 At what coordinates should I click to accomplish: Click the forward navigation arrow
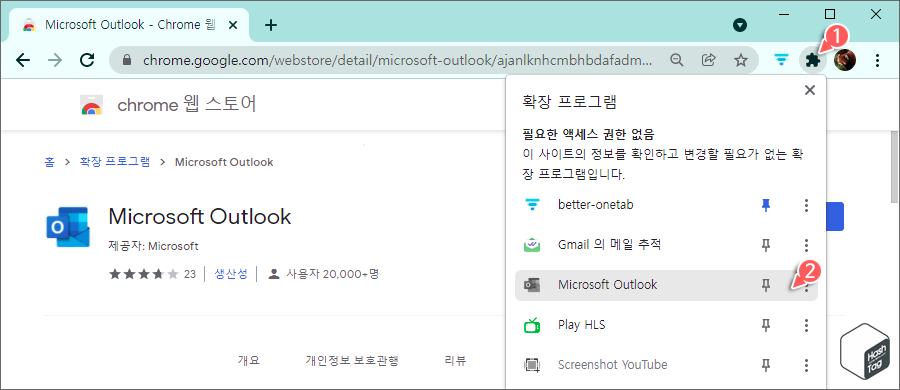(55, 60)
